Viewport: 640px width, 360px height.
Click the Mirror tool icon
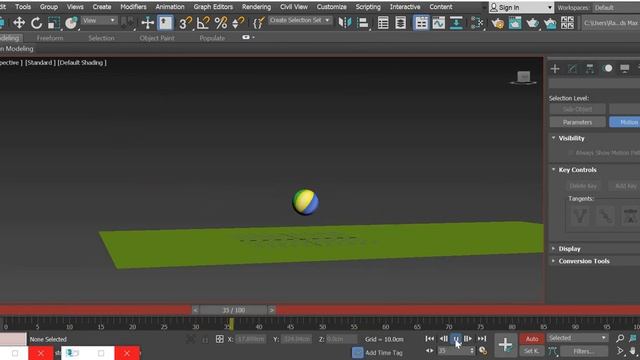pos(344,23)
